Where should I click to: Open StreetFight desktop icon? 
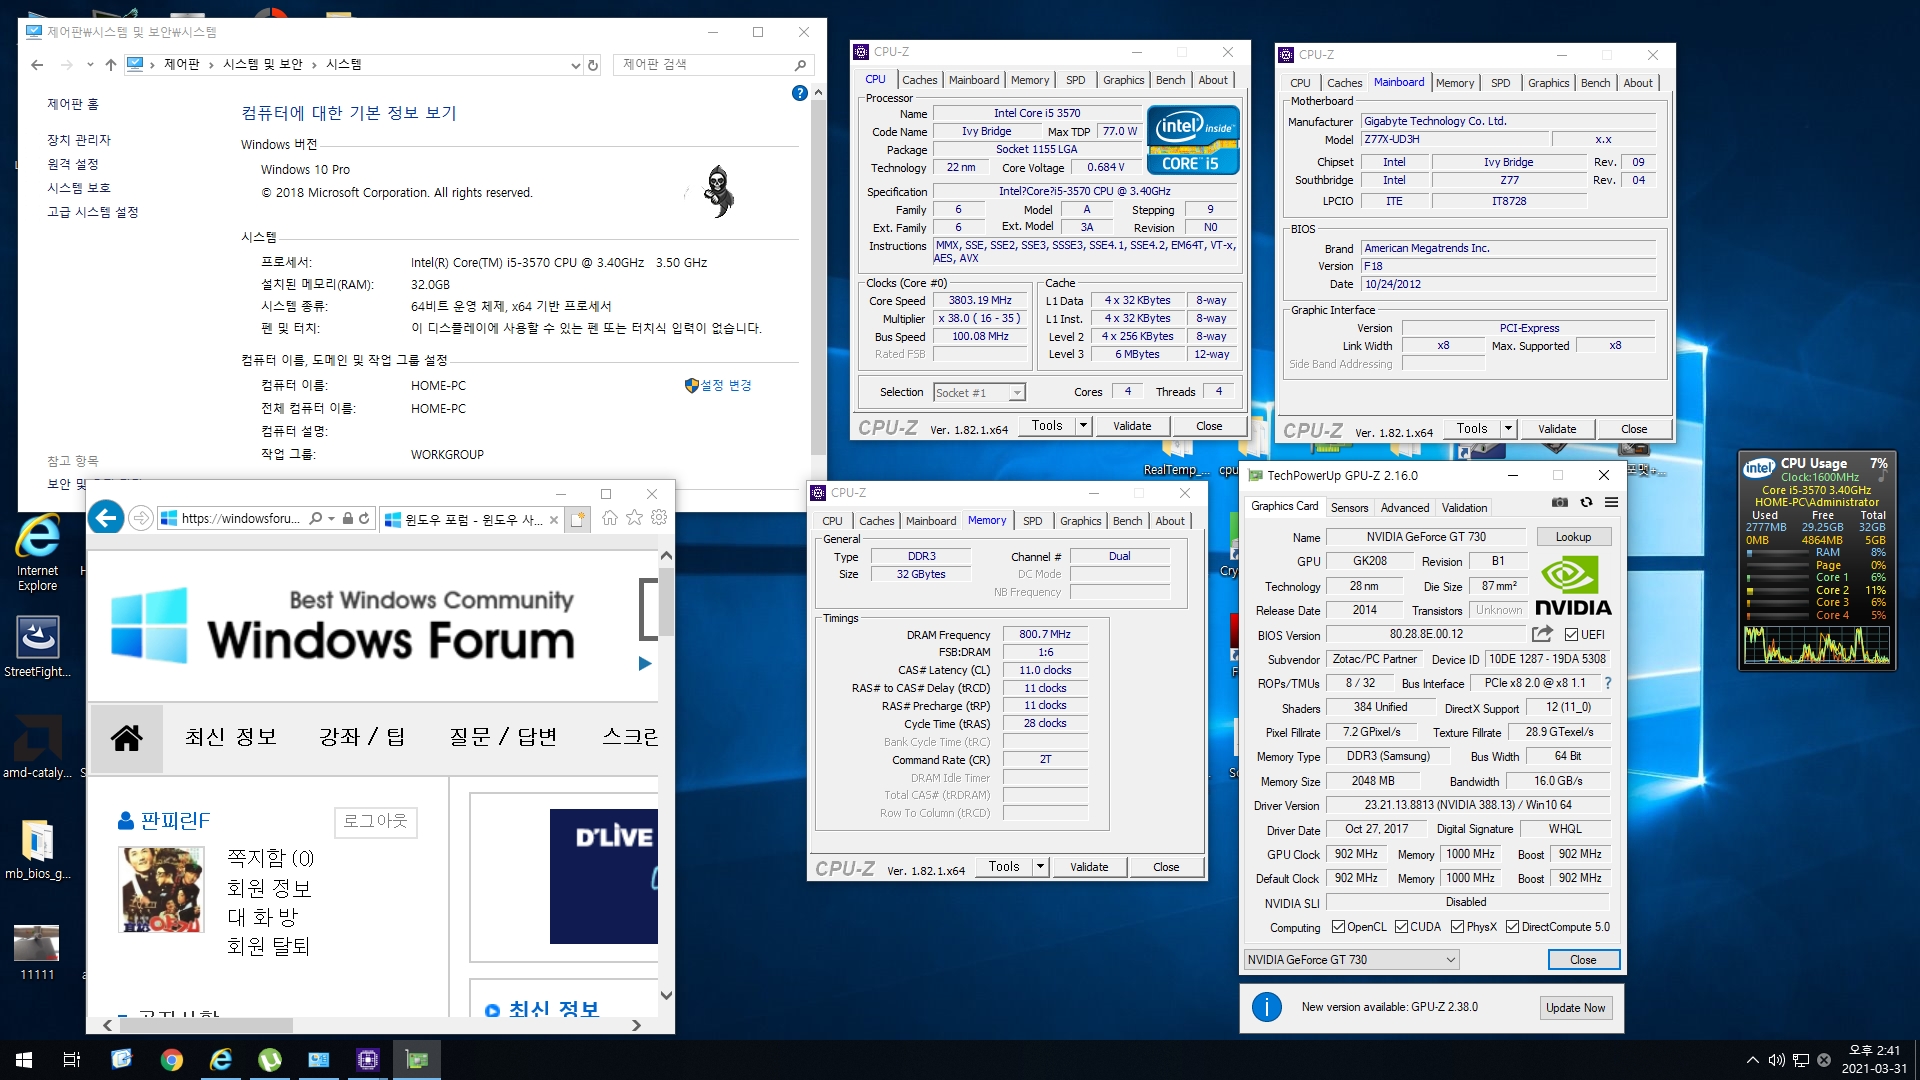click(x=37, y=646)
